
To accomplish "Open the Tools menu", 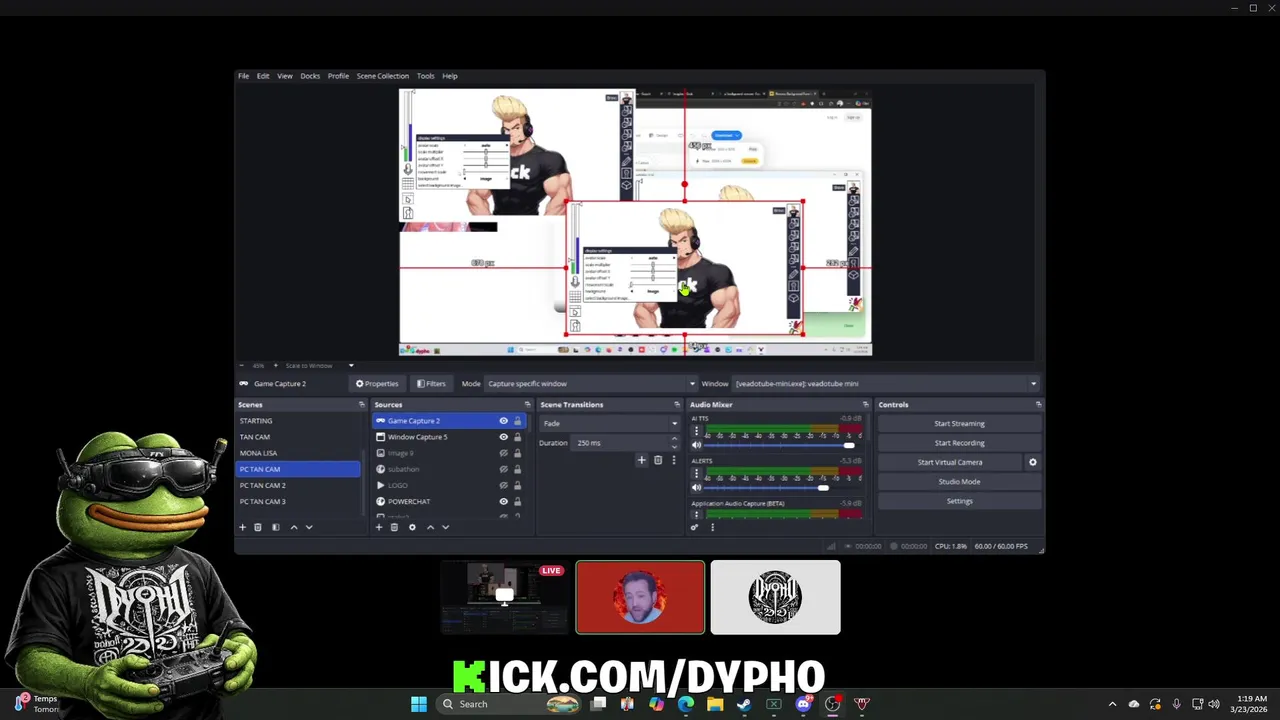I will click(x=425, y=76).
